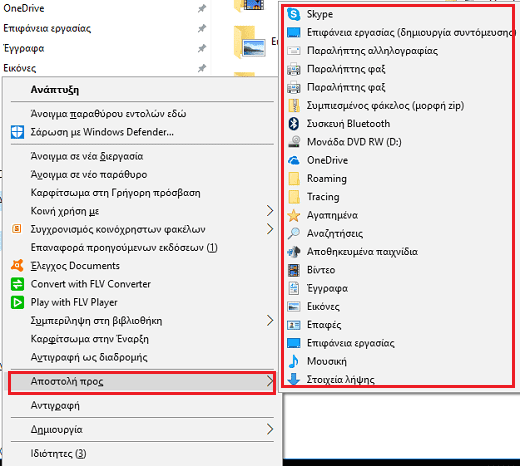Image resolution: width=520 pixels, height=466 pixels.
Task: Click the DVD RW drive icon
Action: [294, 142]
